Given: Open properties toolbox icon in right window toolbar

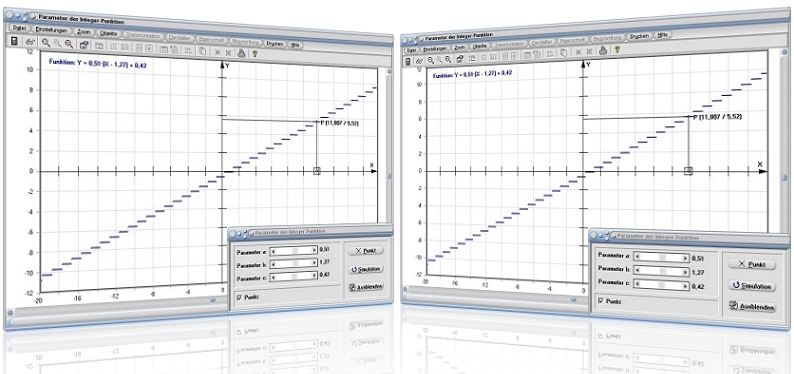Looking at the screenshot, I should coord(460,59).
